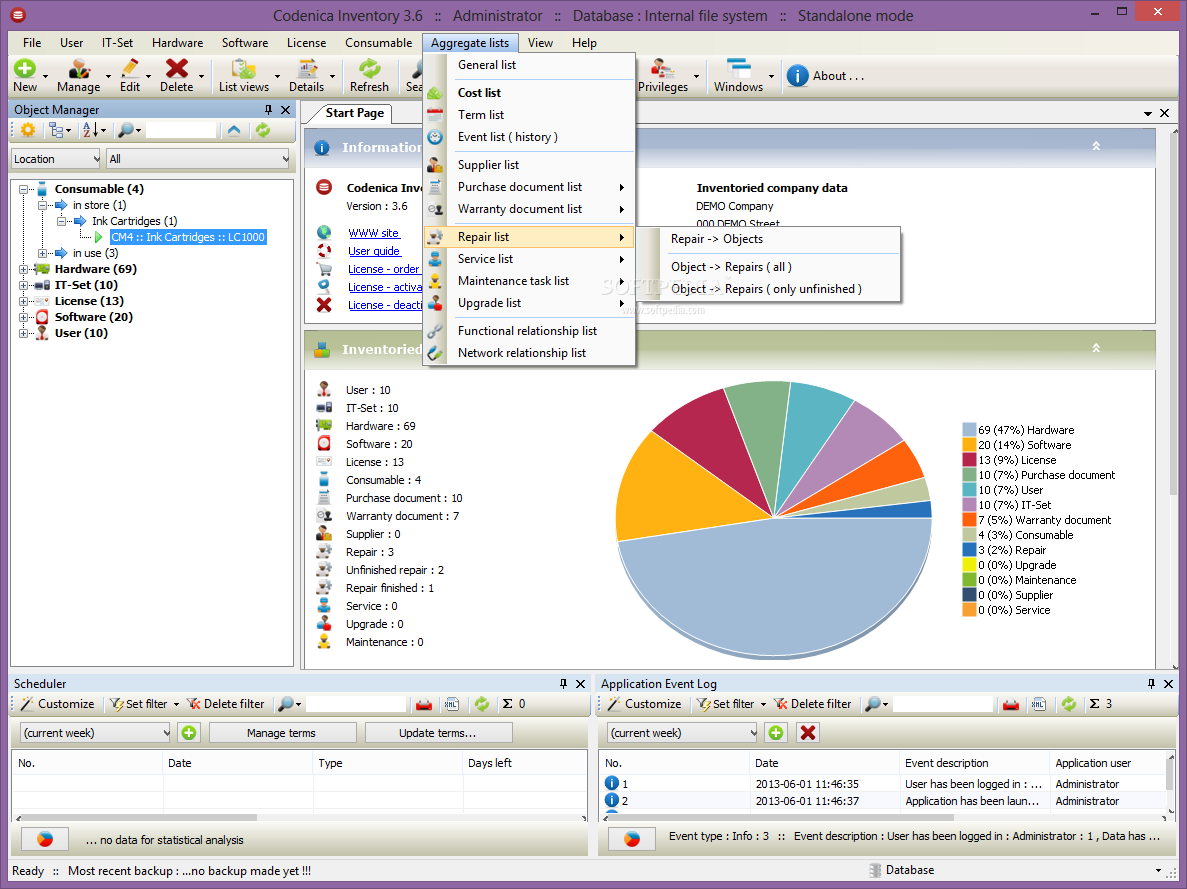Click the Hardware blue legend swatch
Viewport: 1187px width, 889px height.
pyautogui.click(x=969, y=430)
